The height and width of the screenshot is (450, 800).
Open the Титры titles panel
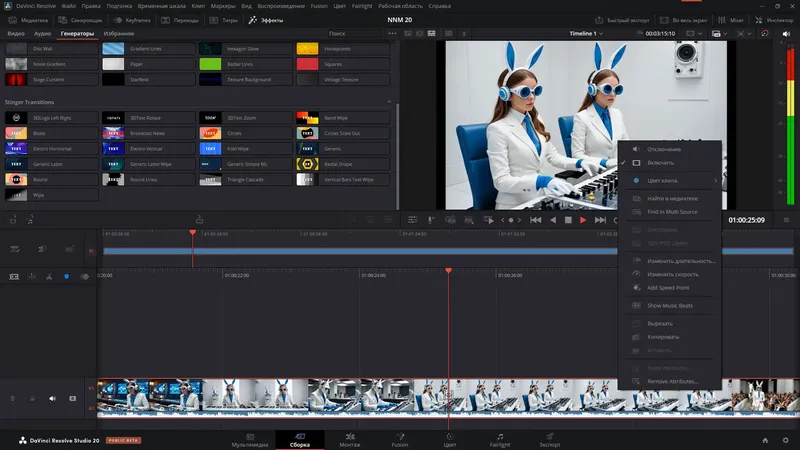coord(224,20)
